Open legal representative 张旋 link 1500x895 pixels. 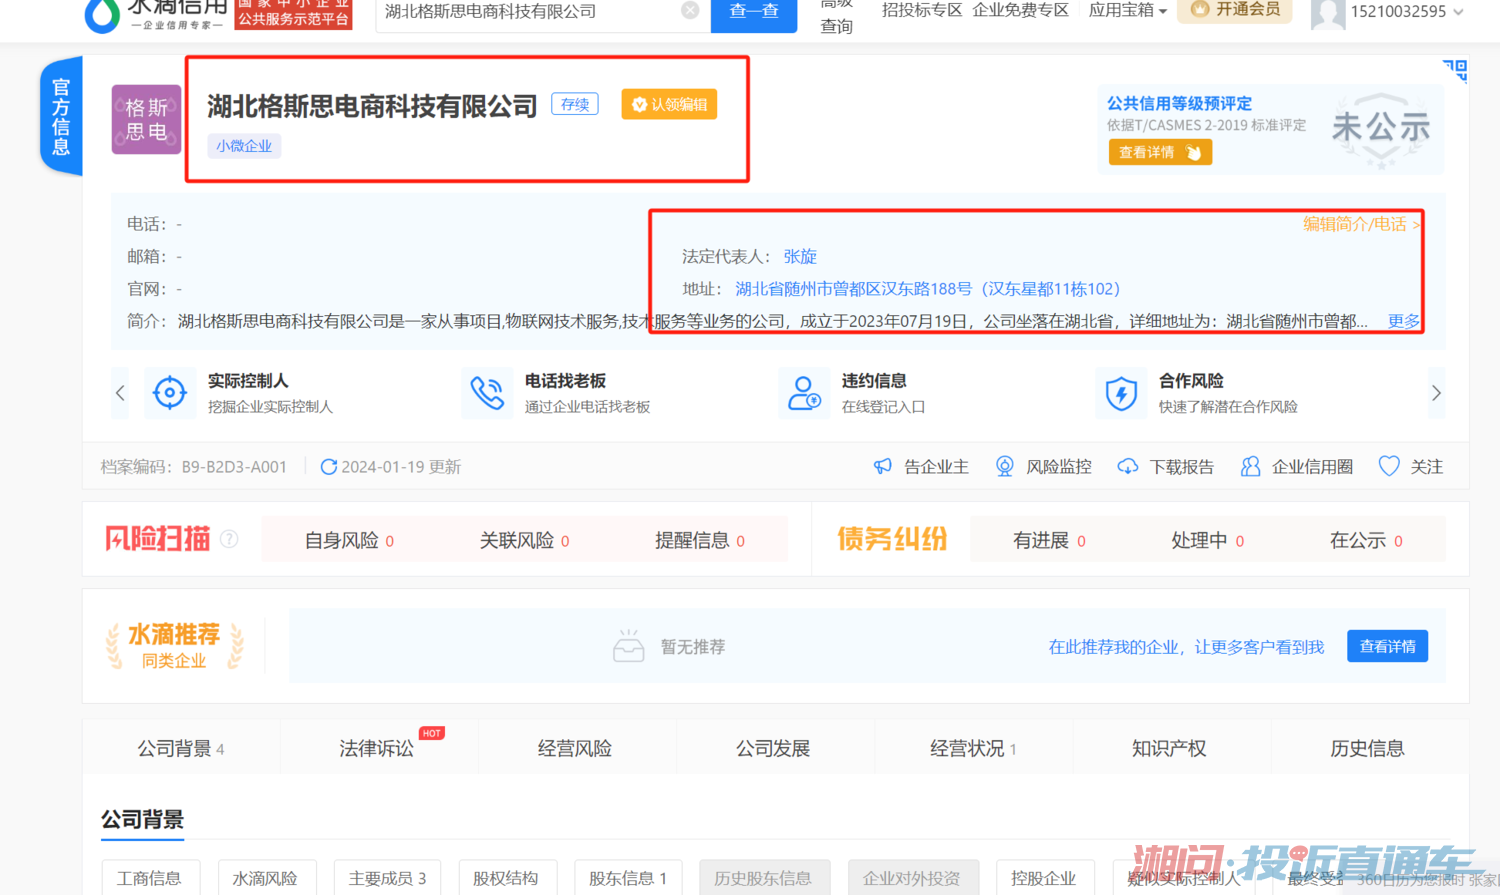tap(800, 257)
